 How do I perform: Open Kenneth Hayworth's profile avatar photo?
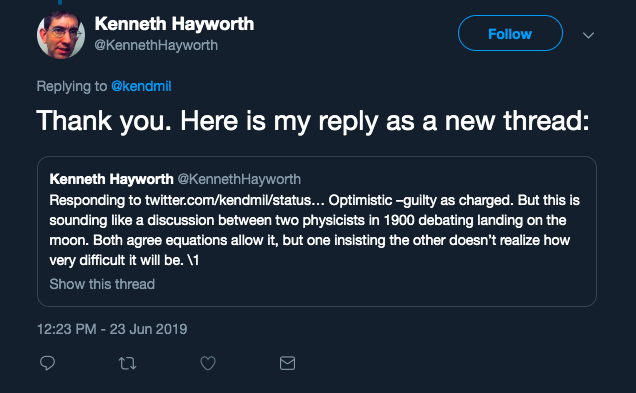pos(61,35)
